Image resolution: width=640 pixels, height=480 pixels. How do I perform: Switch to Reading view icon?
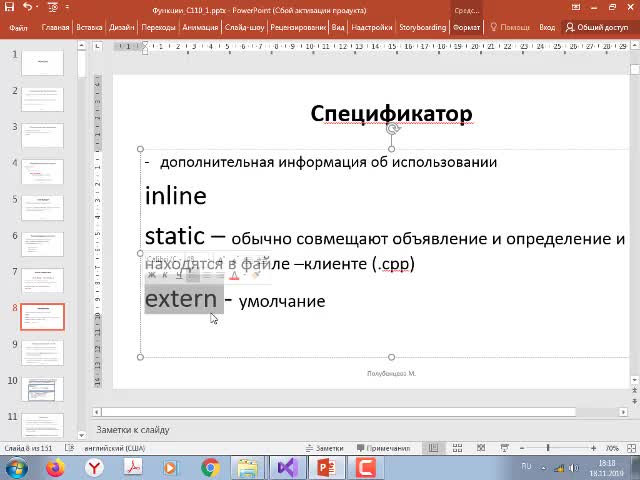[x=481, y=448]
